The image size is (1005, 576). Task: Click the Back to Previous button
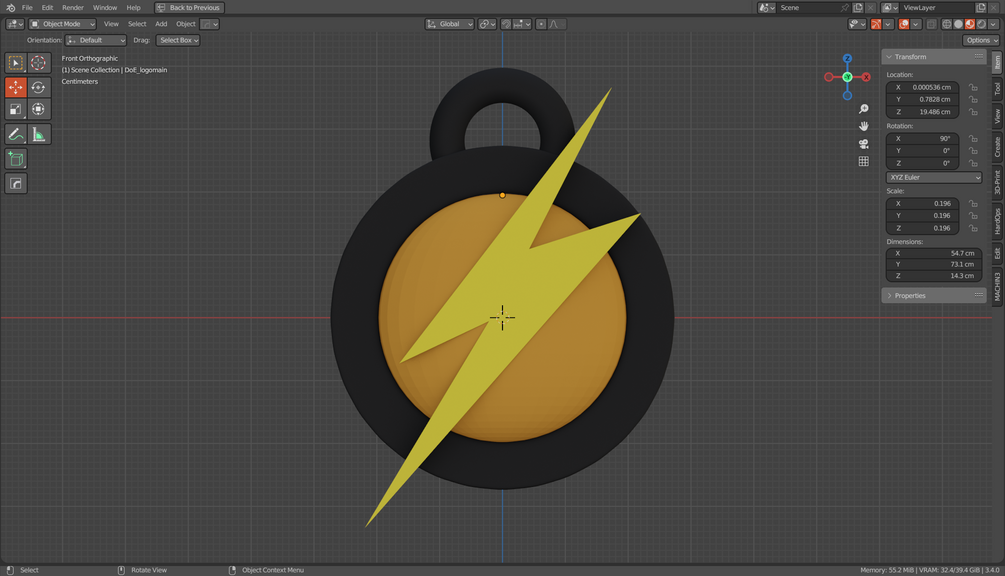pyautogui.click(x=189, y=8)
